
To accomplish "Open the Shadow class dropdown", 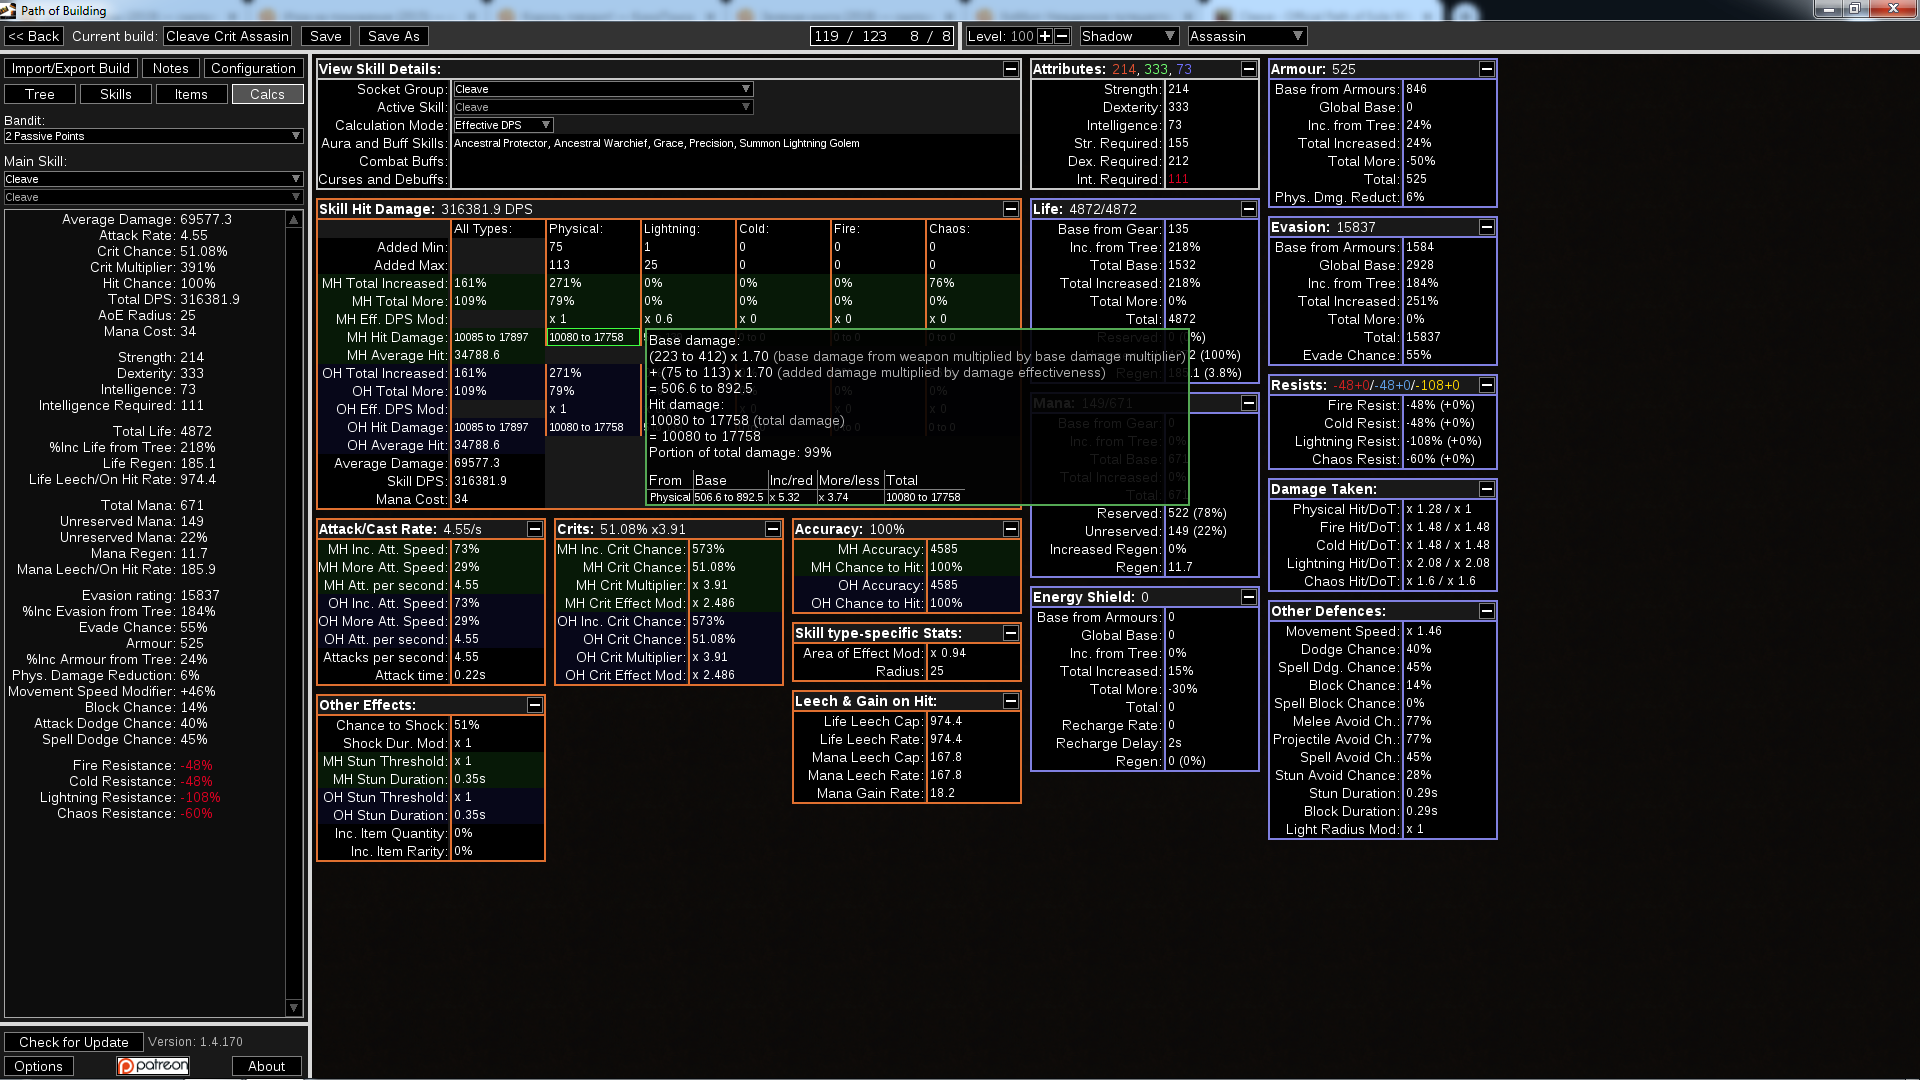I will pyautogui.click(x=1129, y=36).
